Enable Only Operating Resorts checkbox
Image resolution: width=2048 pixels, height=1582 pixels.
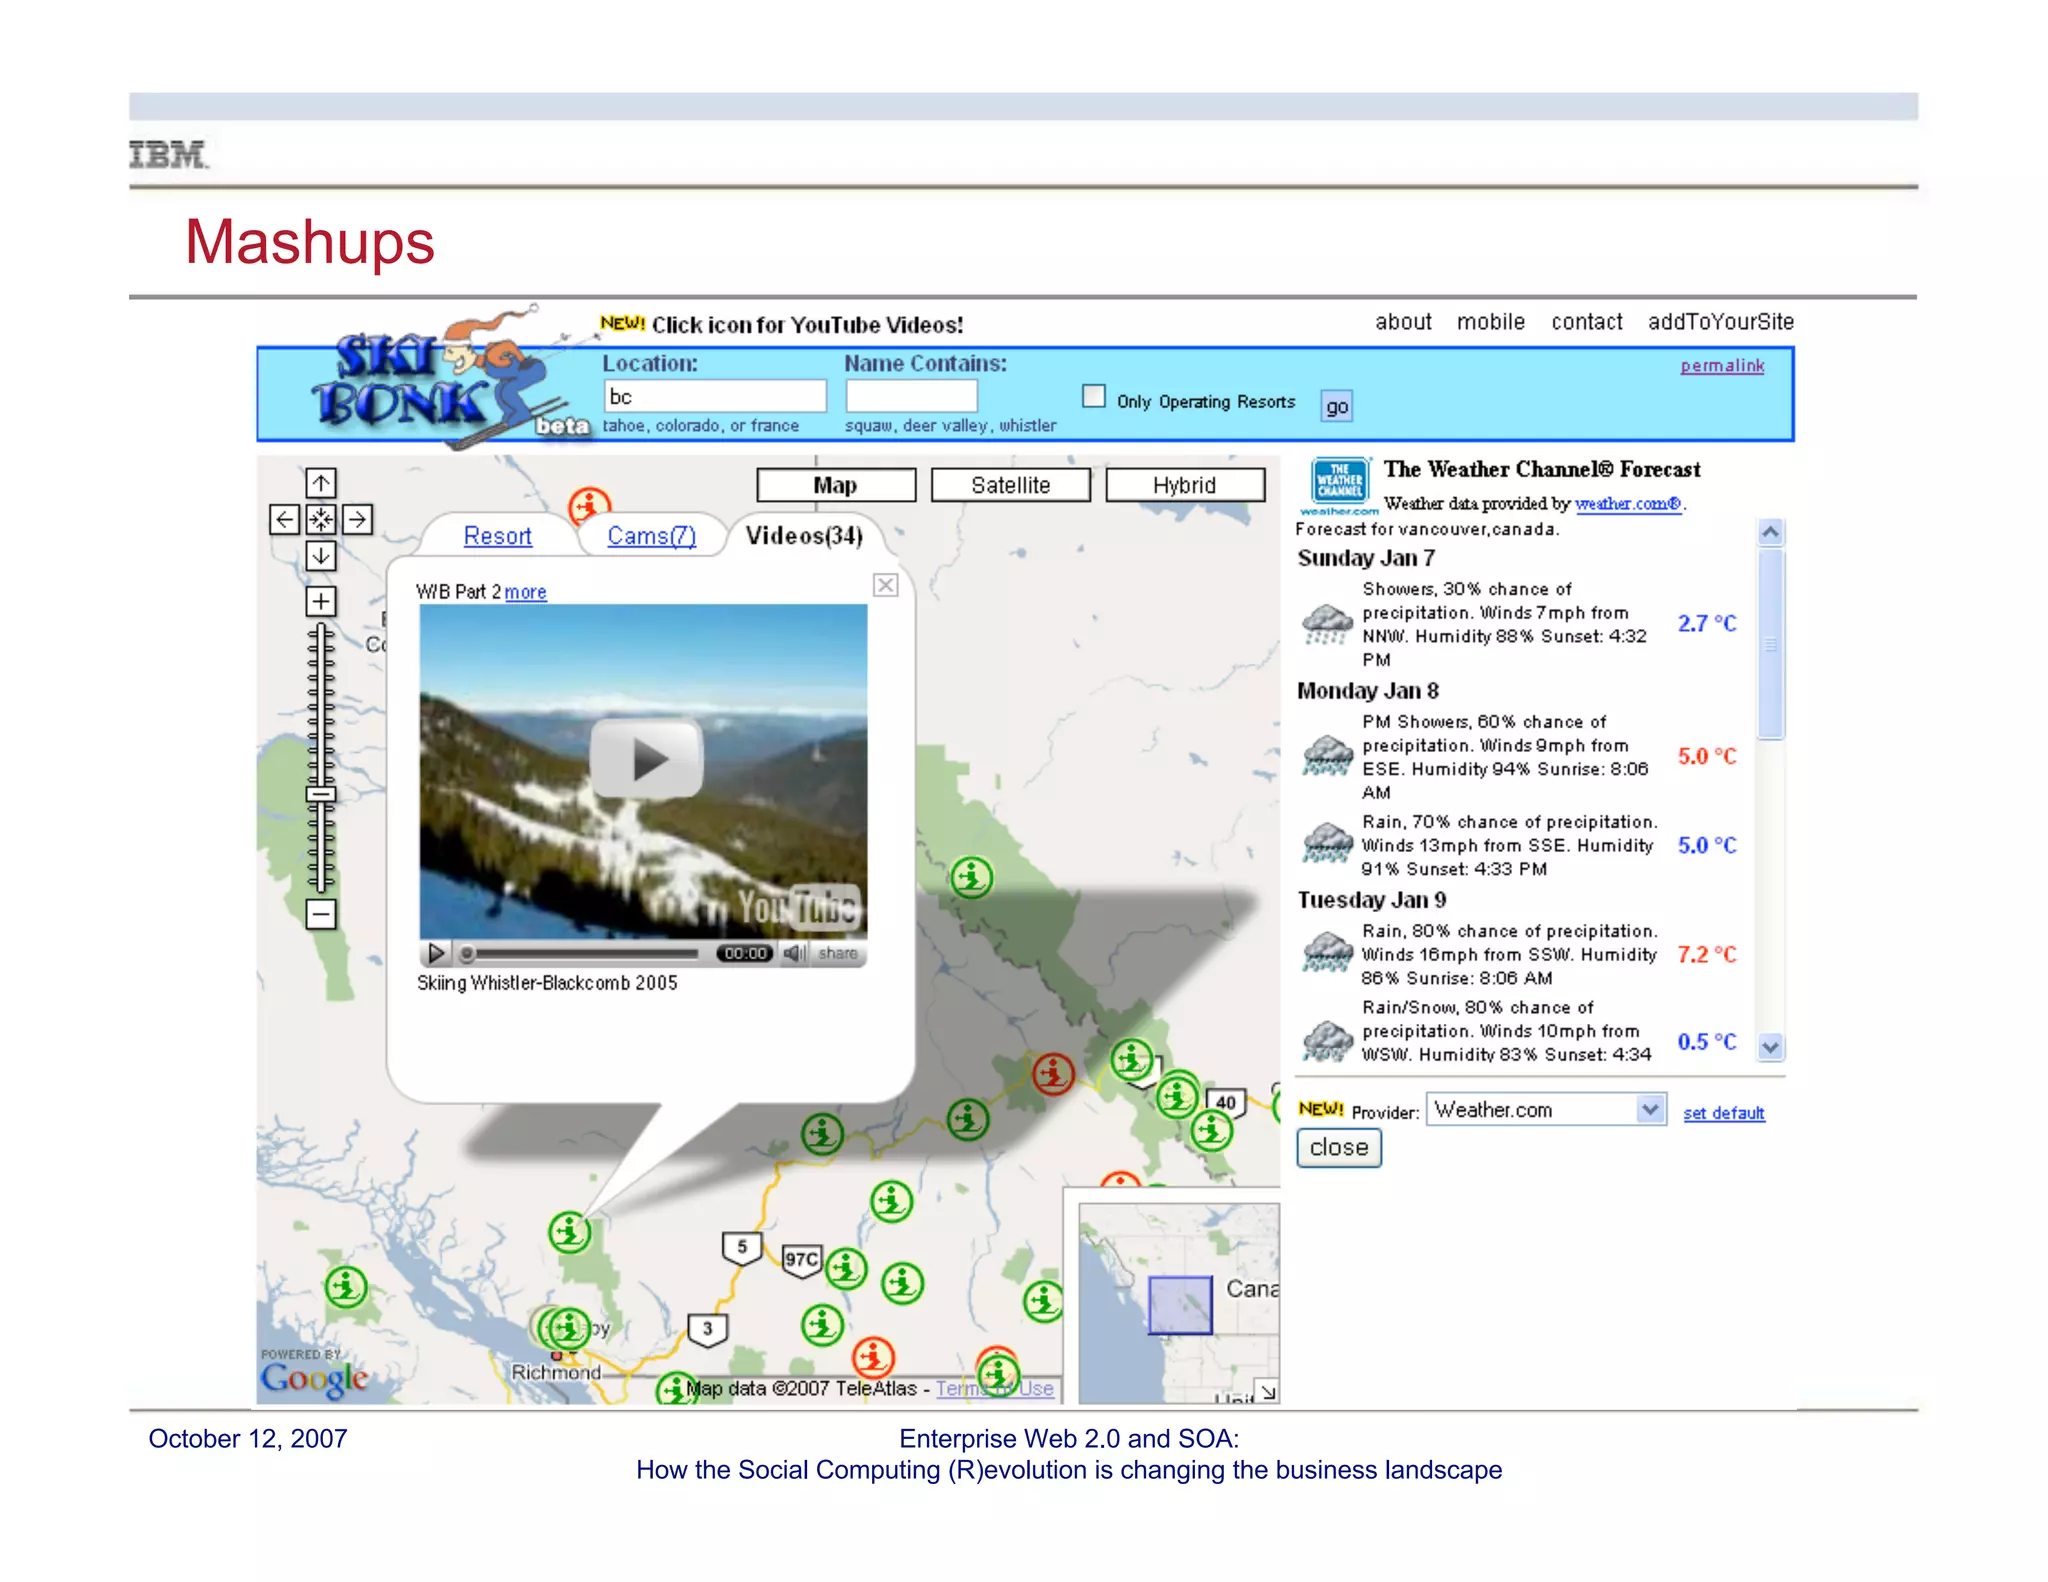point(1094,397)
